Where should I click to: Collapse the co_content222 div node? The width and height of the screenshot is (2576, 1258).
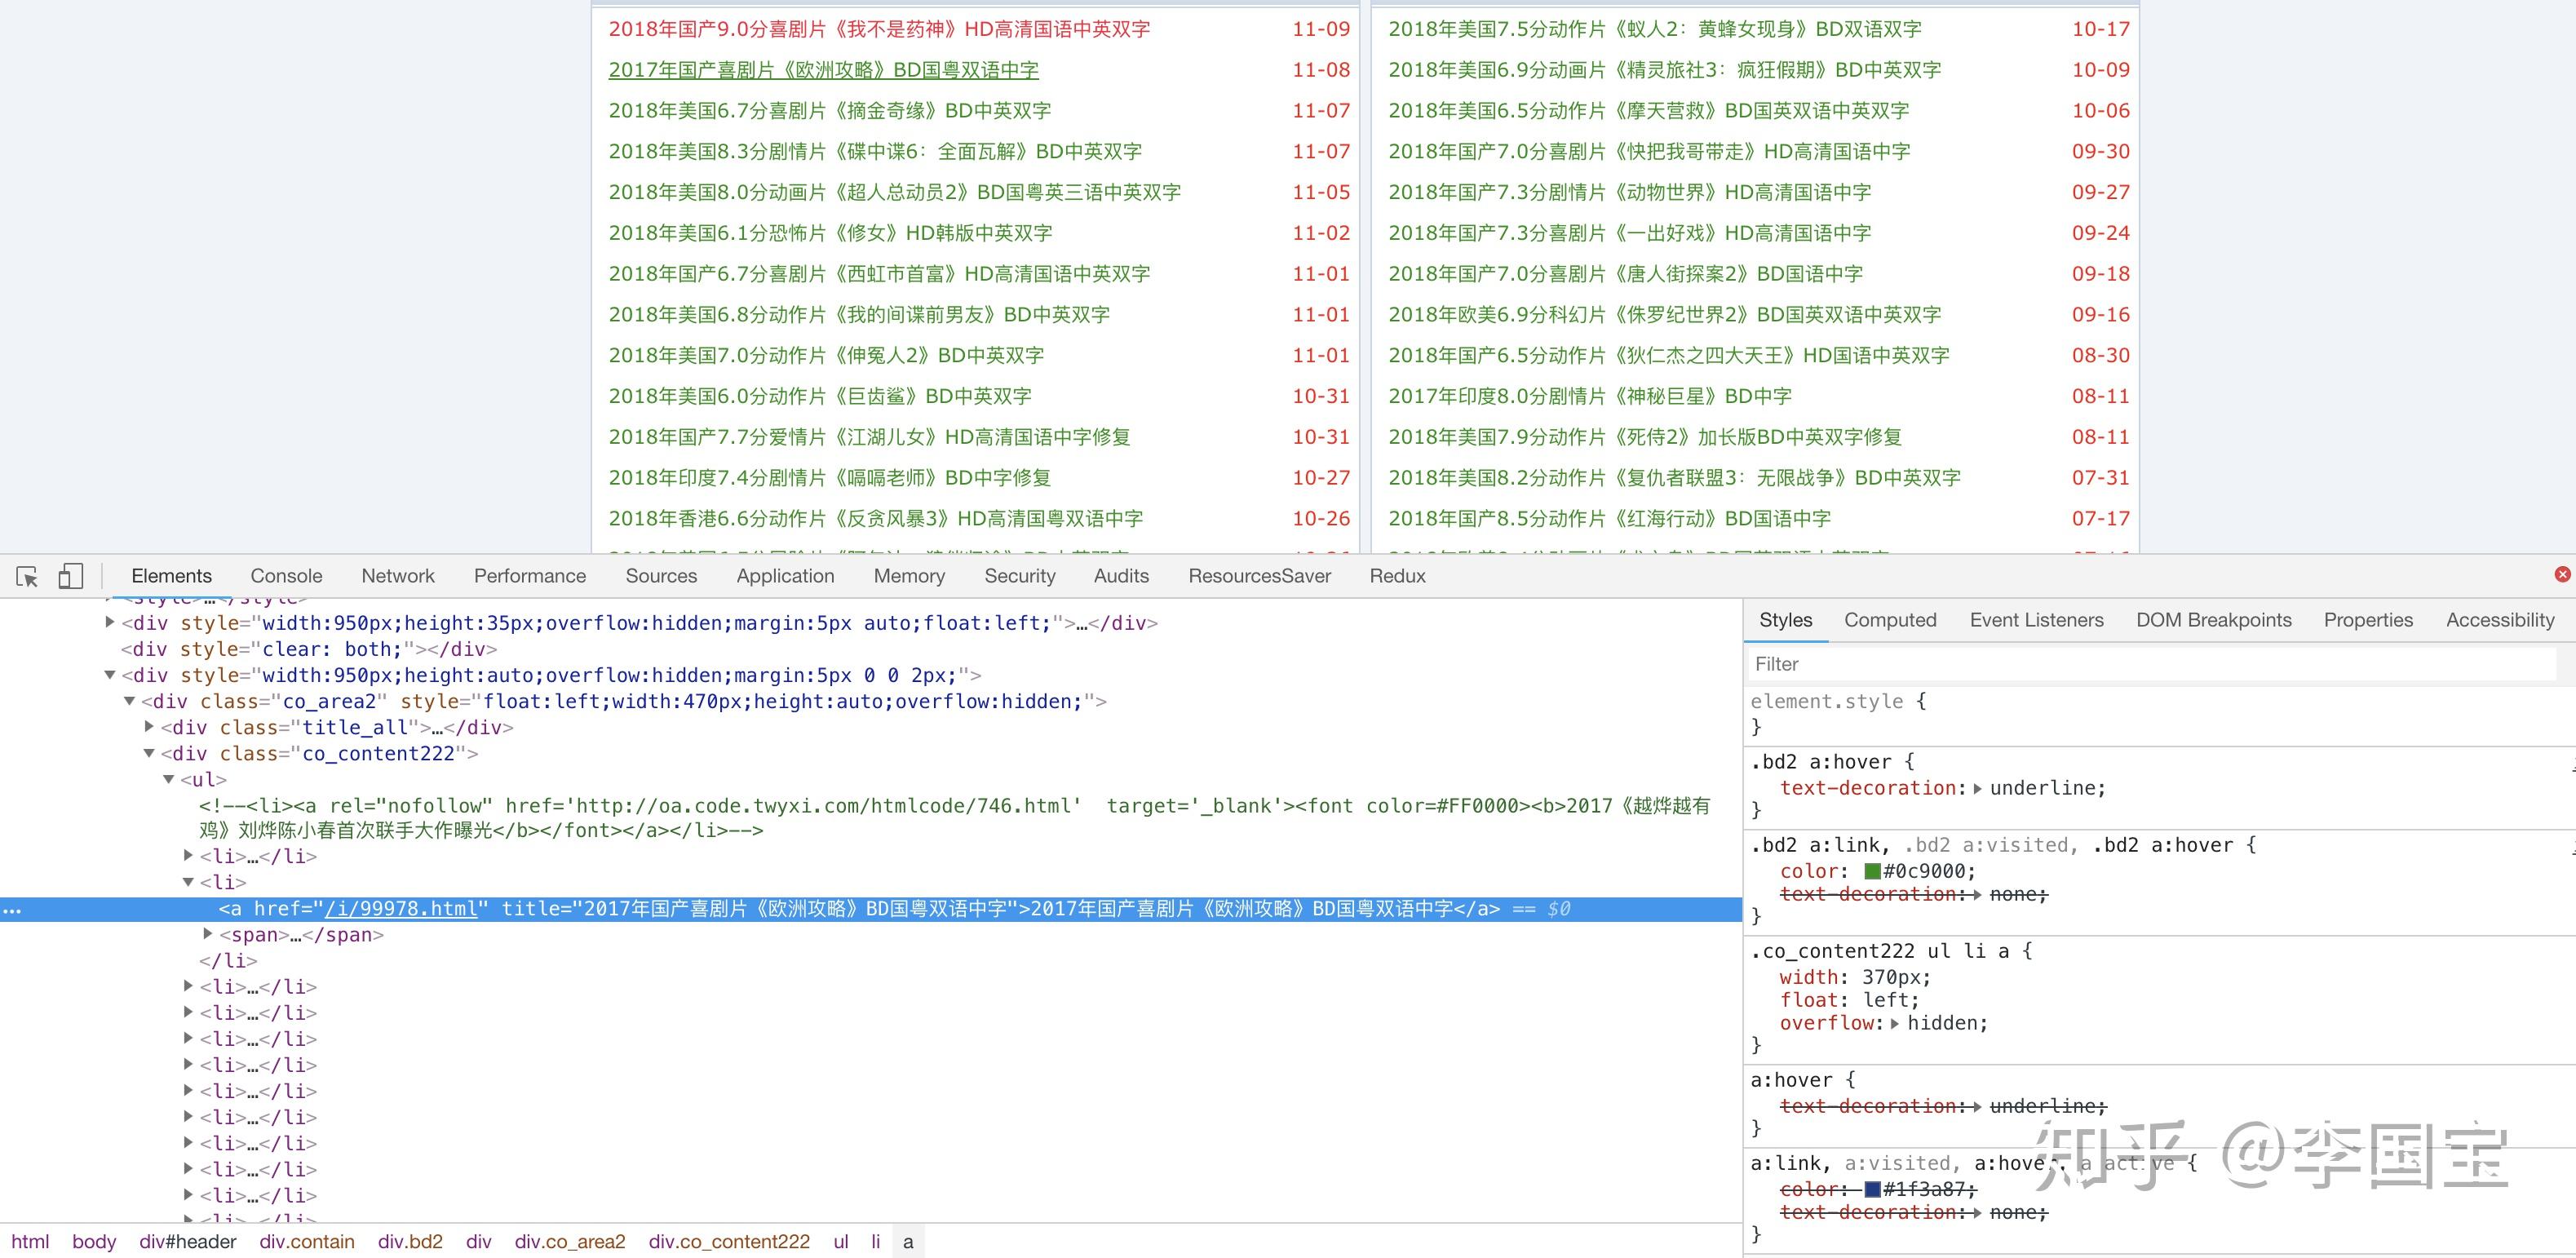[x=149, y=753]
